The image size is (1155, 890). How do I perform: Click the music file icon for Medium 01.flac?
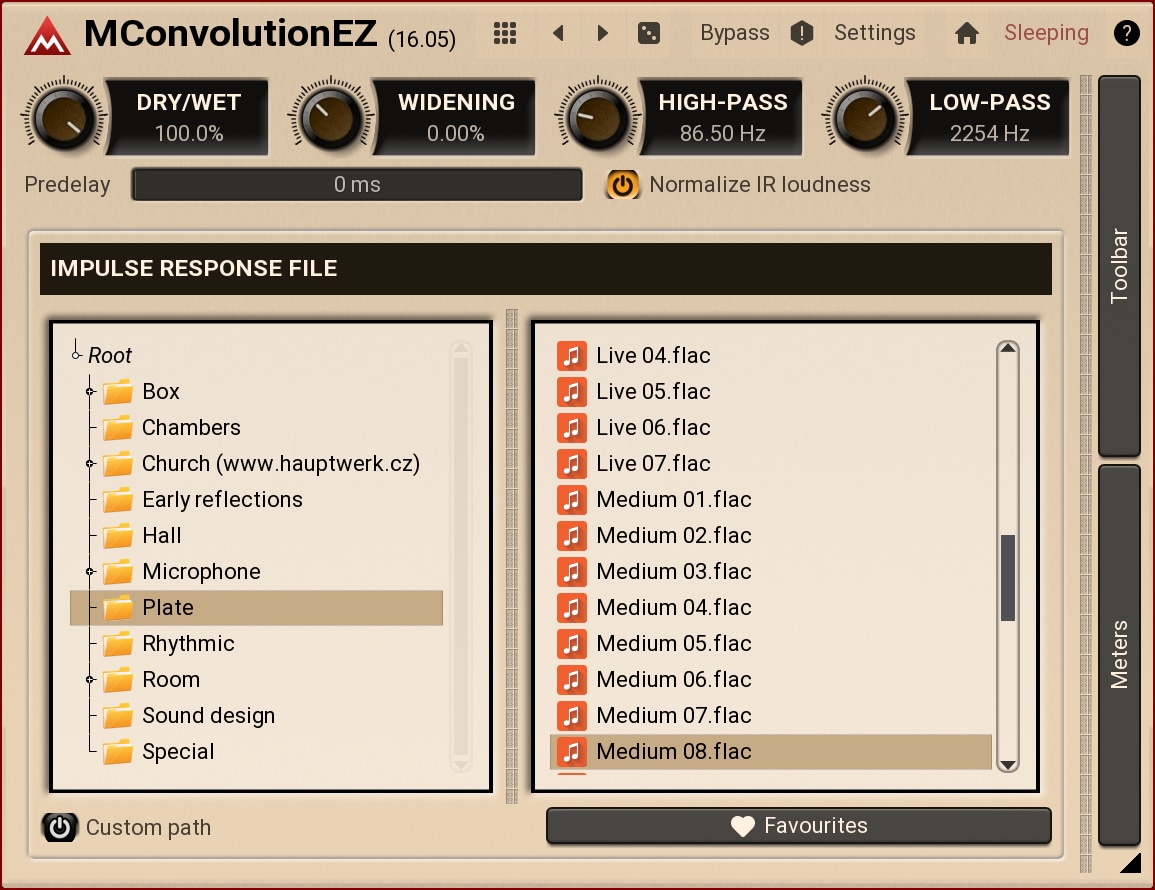click(572, 500)
